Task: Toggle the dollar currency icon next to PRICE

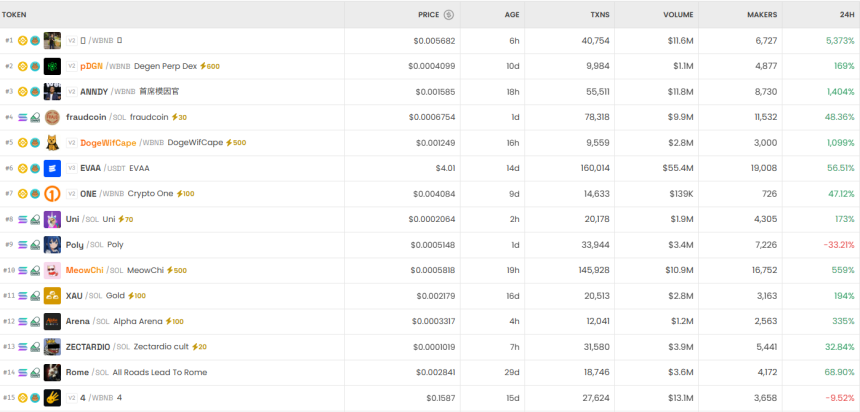Action: [x=449, y=15]
